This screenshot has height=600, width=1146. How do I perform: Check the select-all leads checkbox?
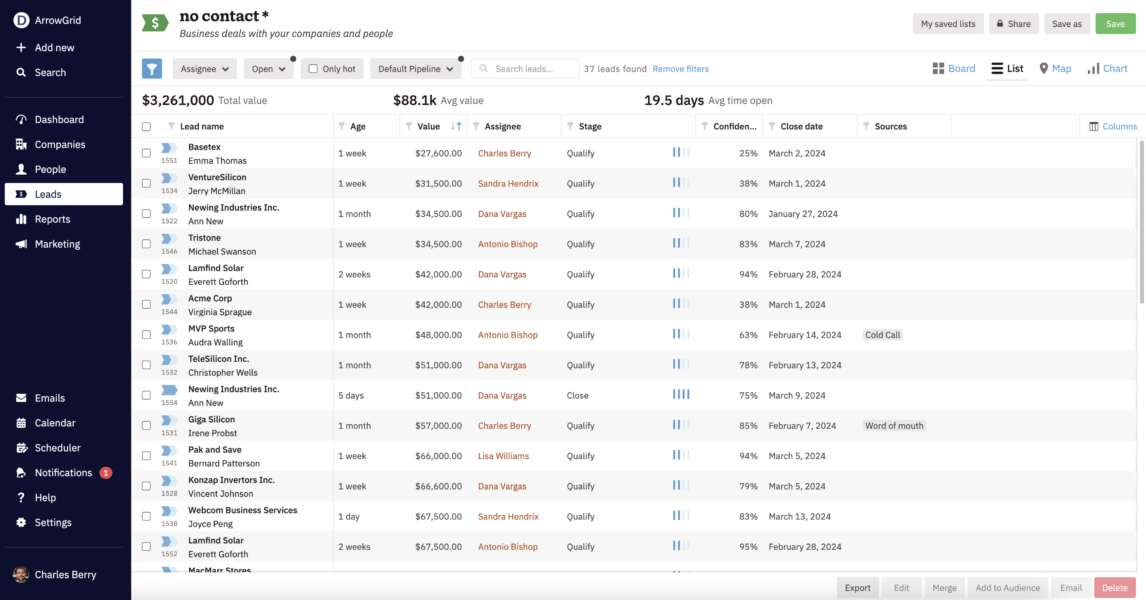(x=145, y=127)
